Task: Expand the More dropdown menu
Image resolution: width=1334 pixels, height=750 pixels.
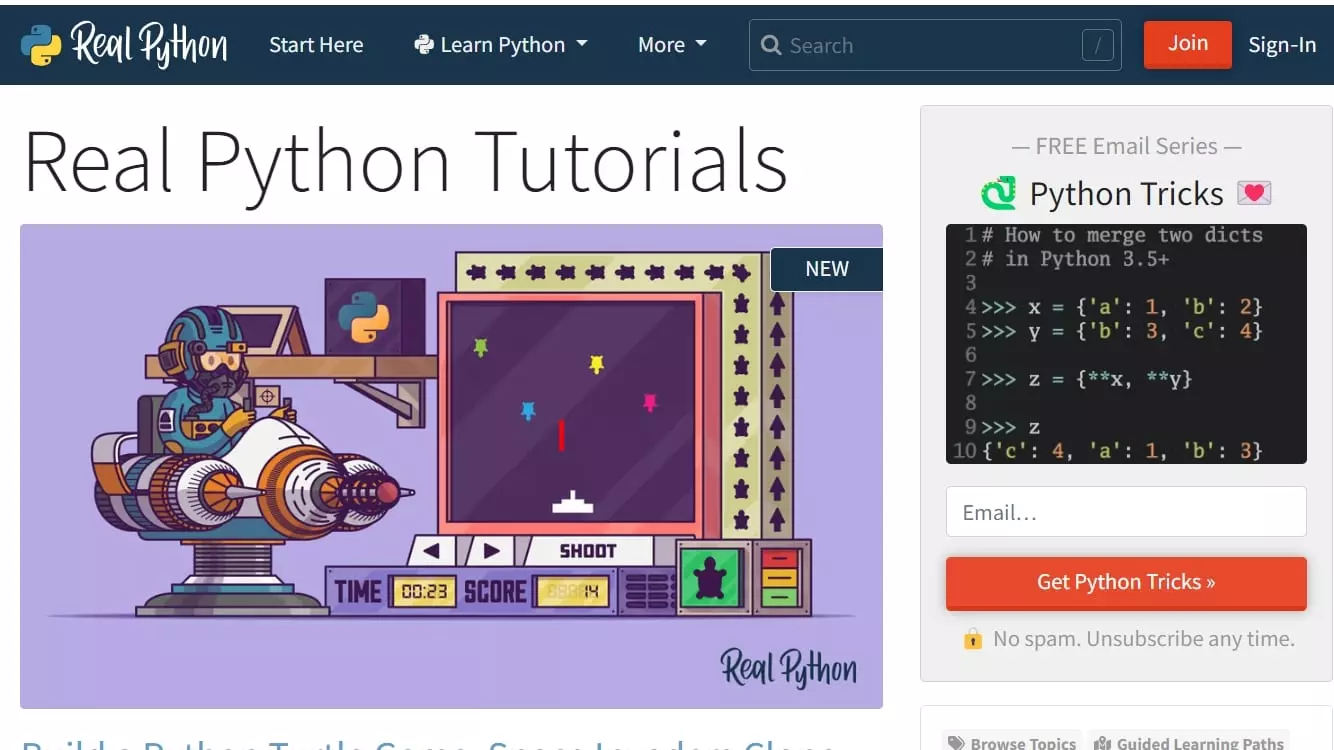Action: [x=672, y=45]
